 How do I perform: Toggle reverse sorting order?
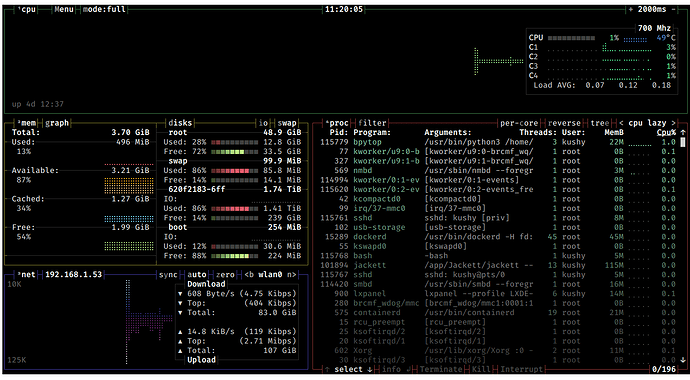pos(564,123)
